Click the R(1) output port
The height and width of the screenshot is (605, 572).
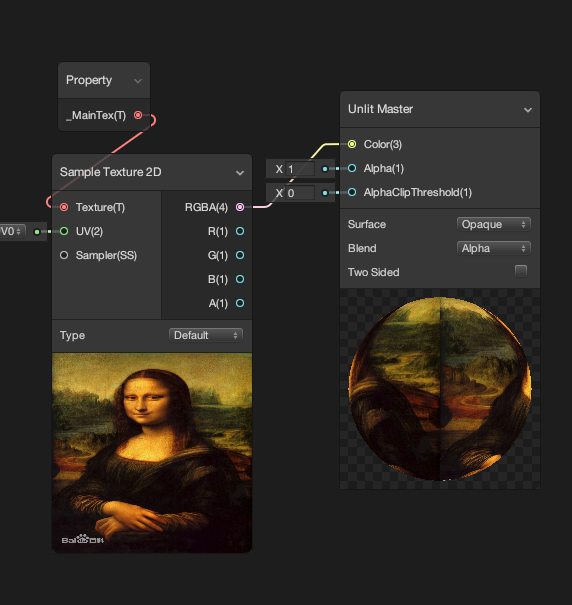pyautogui.click(x=240, y=231)
